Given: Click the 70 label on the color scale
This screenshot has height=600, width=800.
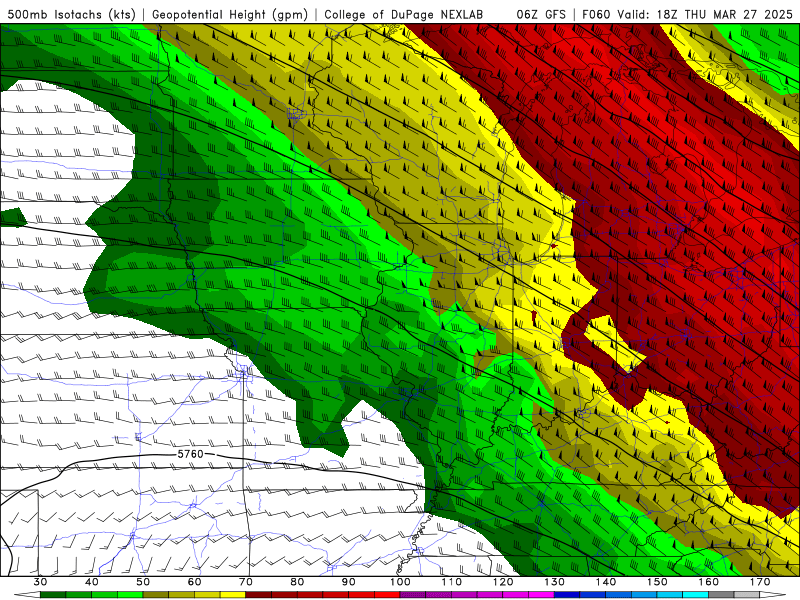Looking at the screenshot, I should [246, 582].
